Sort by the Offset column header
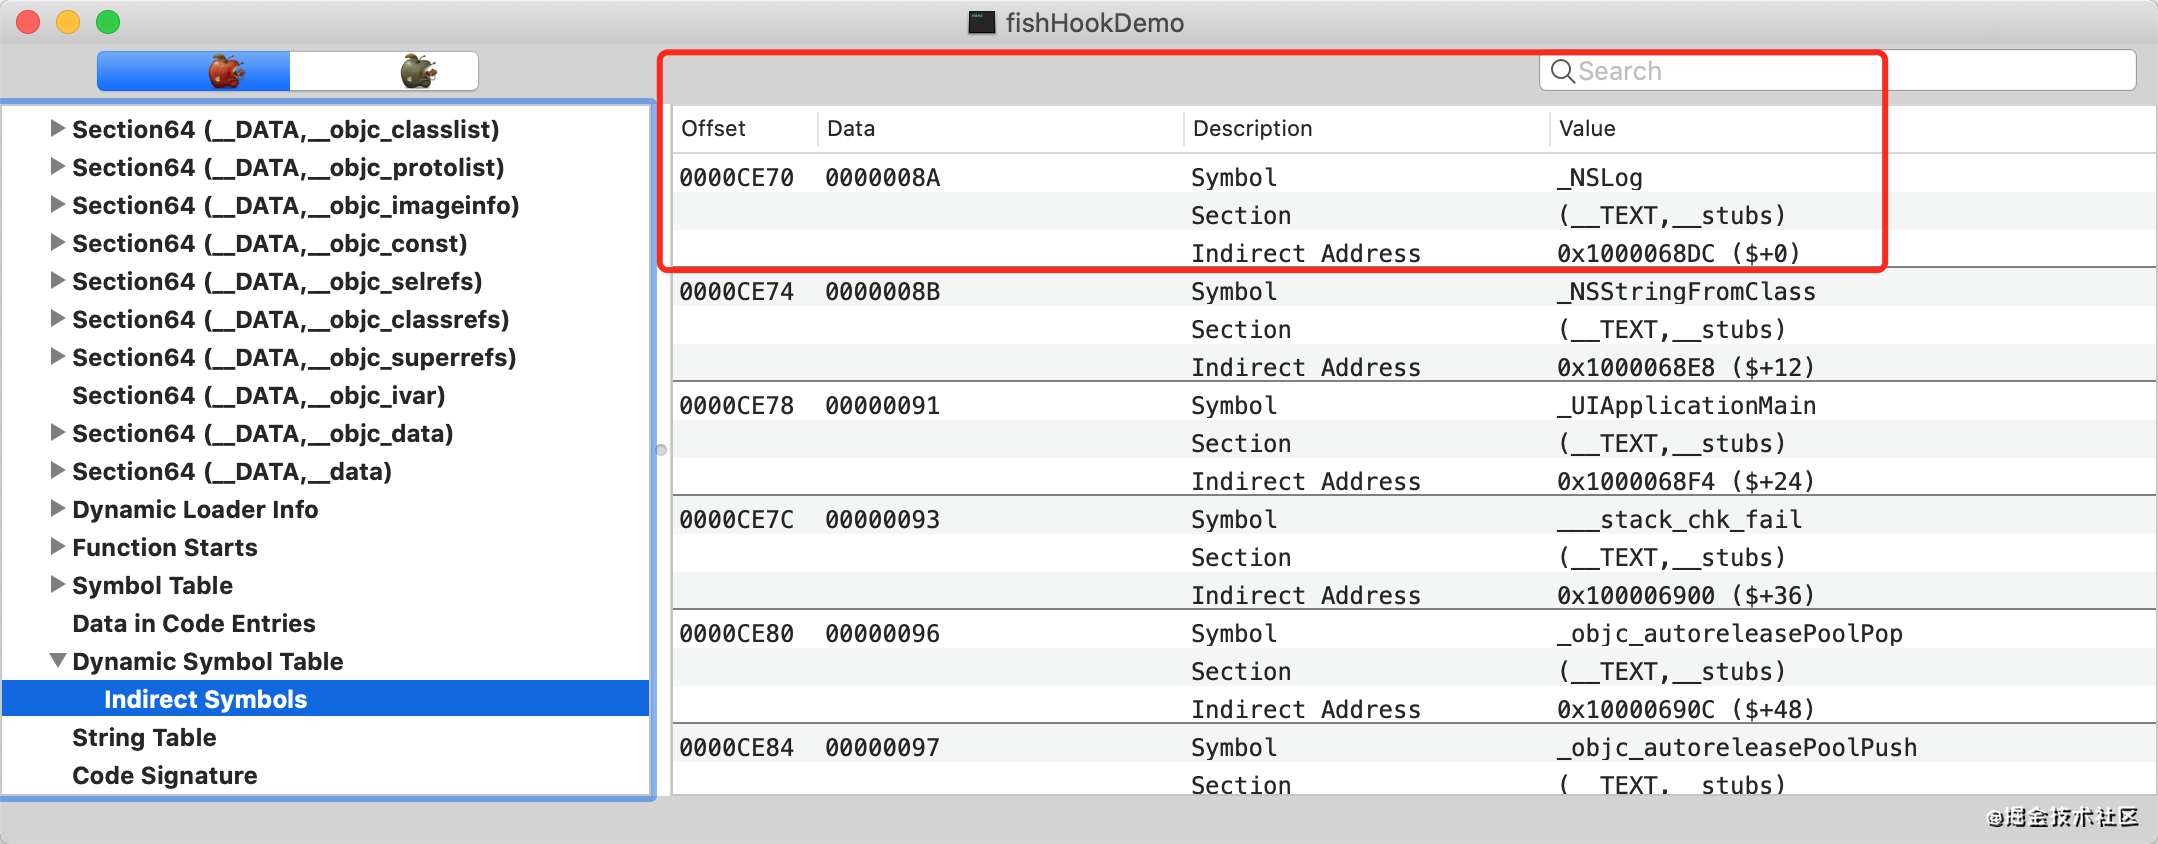The image size is (2158, 844). click(745, 129)
